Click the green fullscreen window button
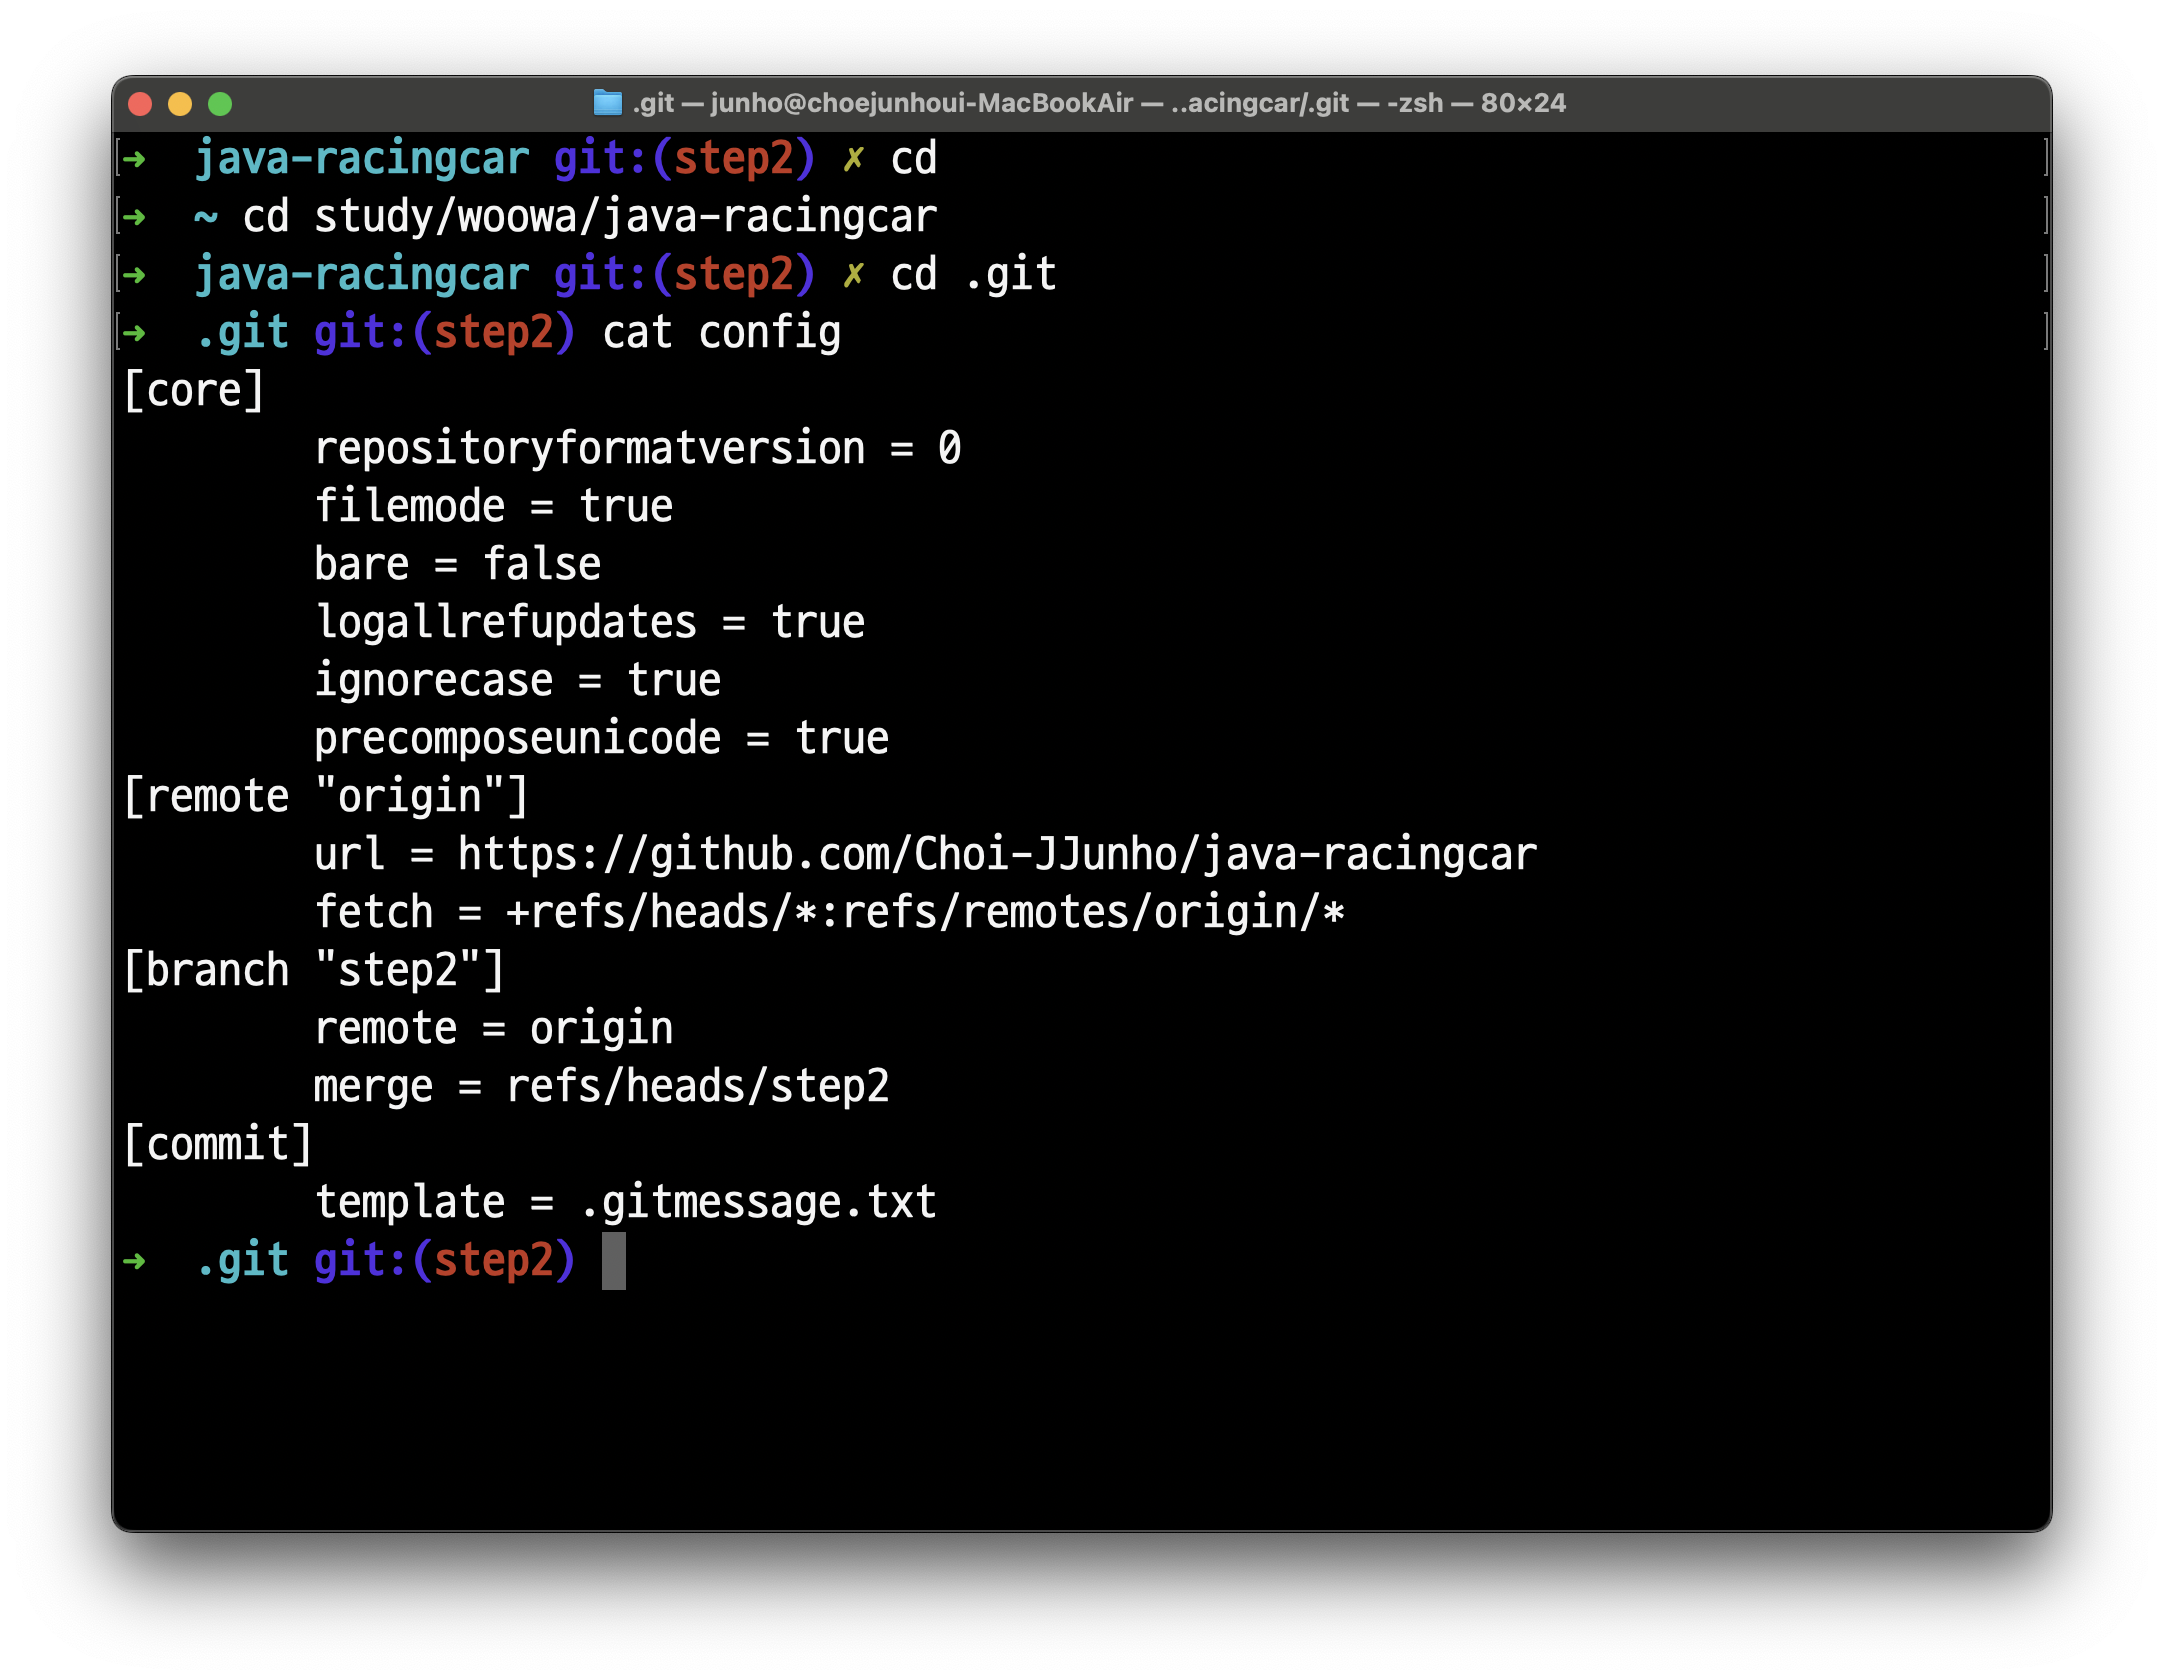The height and width of the screenshot is (1680, 2164). coord(220,104)
